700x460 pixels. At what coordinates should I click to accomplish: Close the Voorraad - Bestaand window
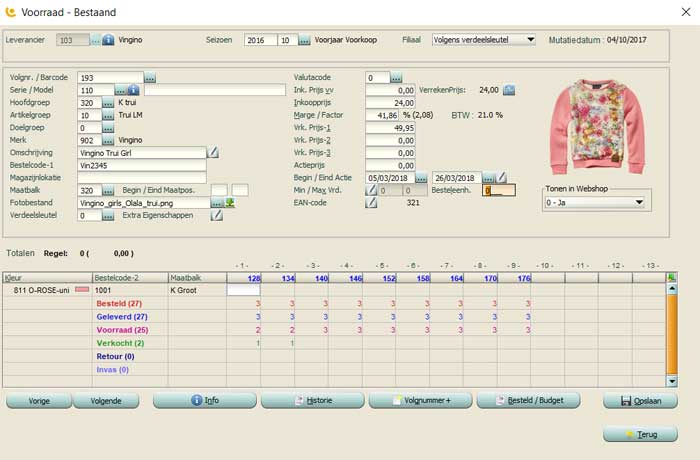(686, 12)
